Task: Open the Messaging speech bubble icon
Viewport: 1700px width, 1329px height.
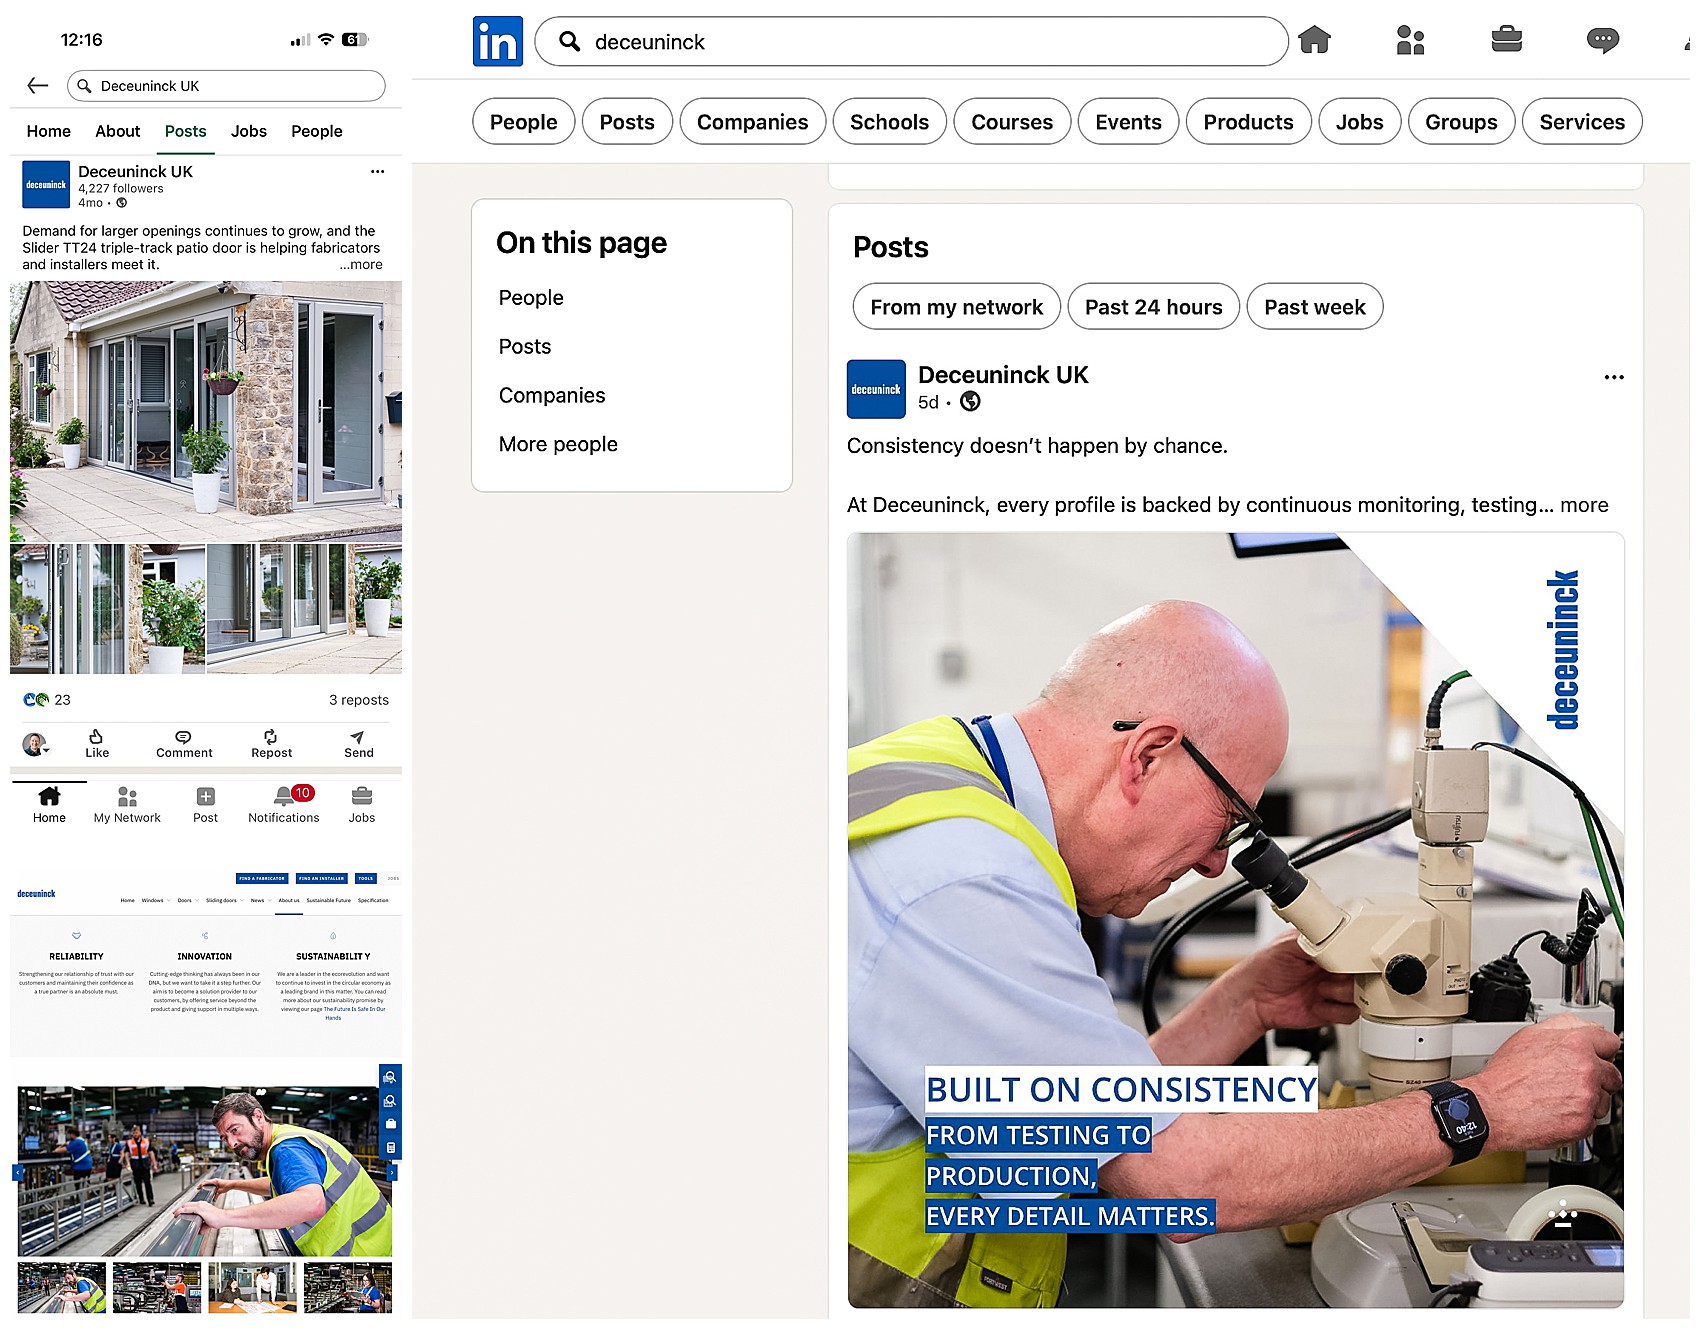Action: (x=1602, y=40)
